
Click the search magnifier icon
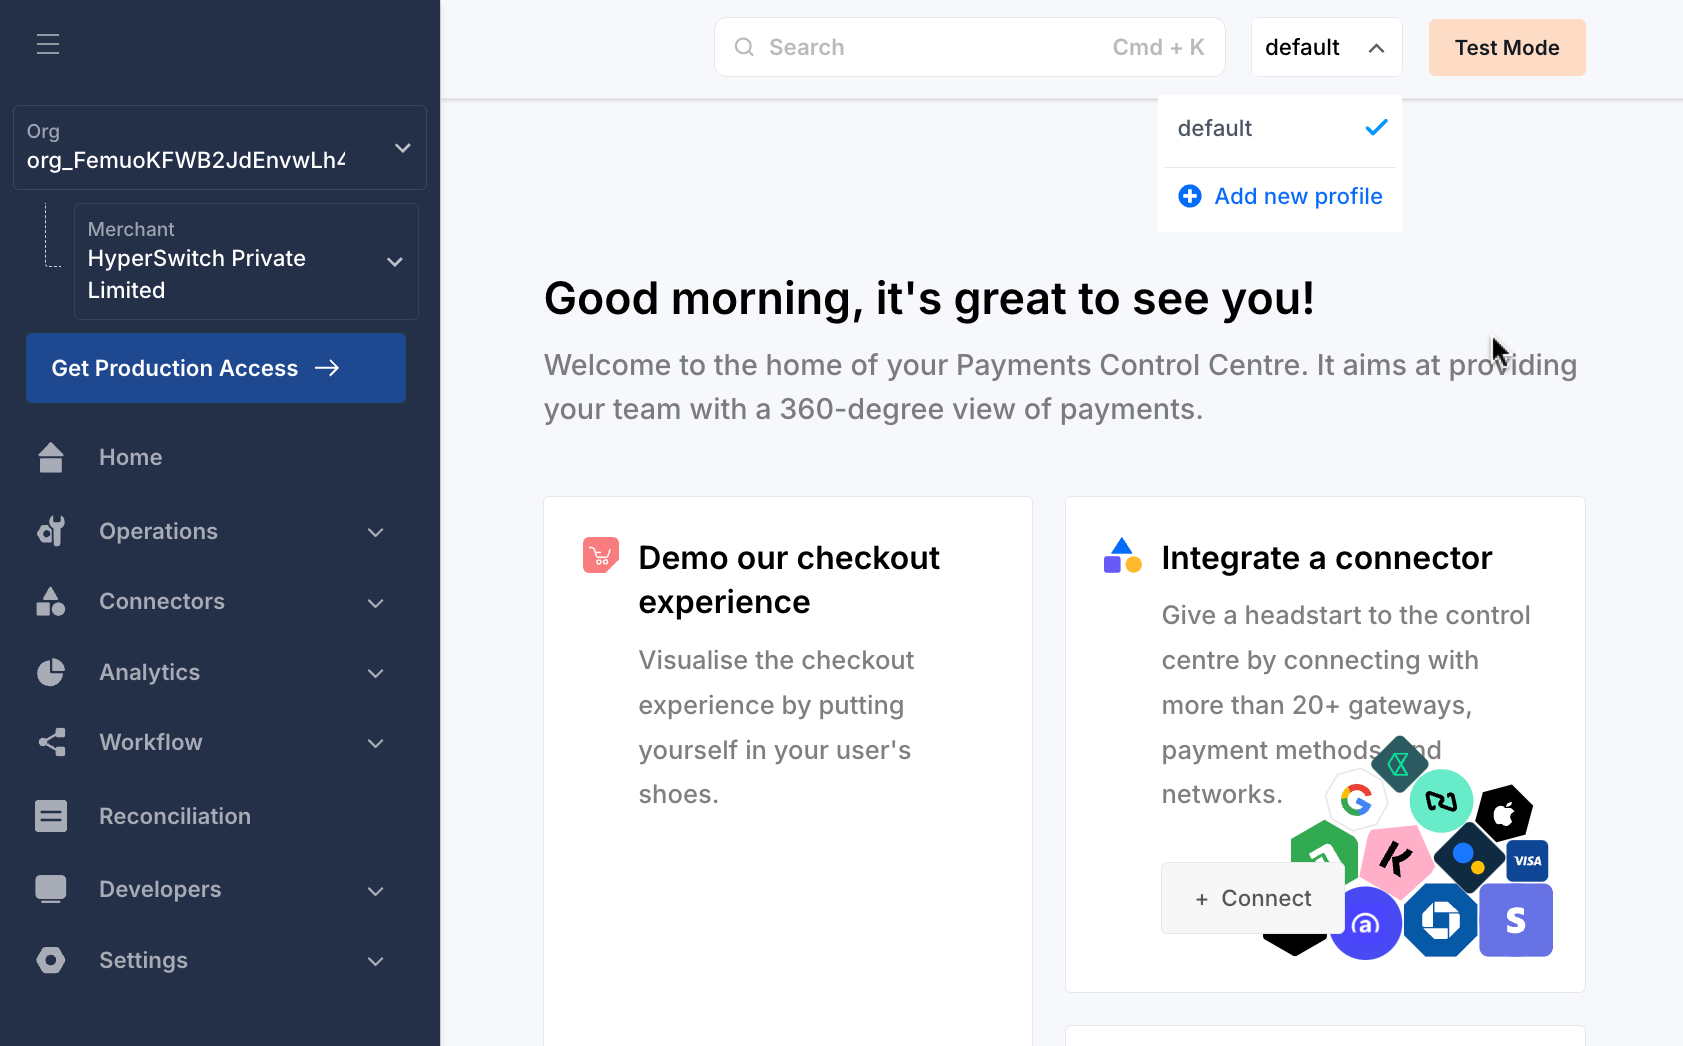click(x=744, y=47)
